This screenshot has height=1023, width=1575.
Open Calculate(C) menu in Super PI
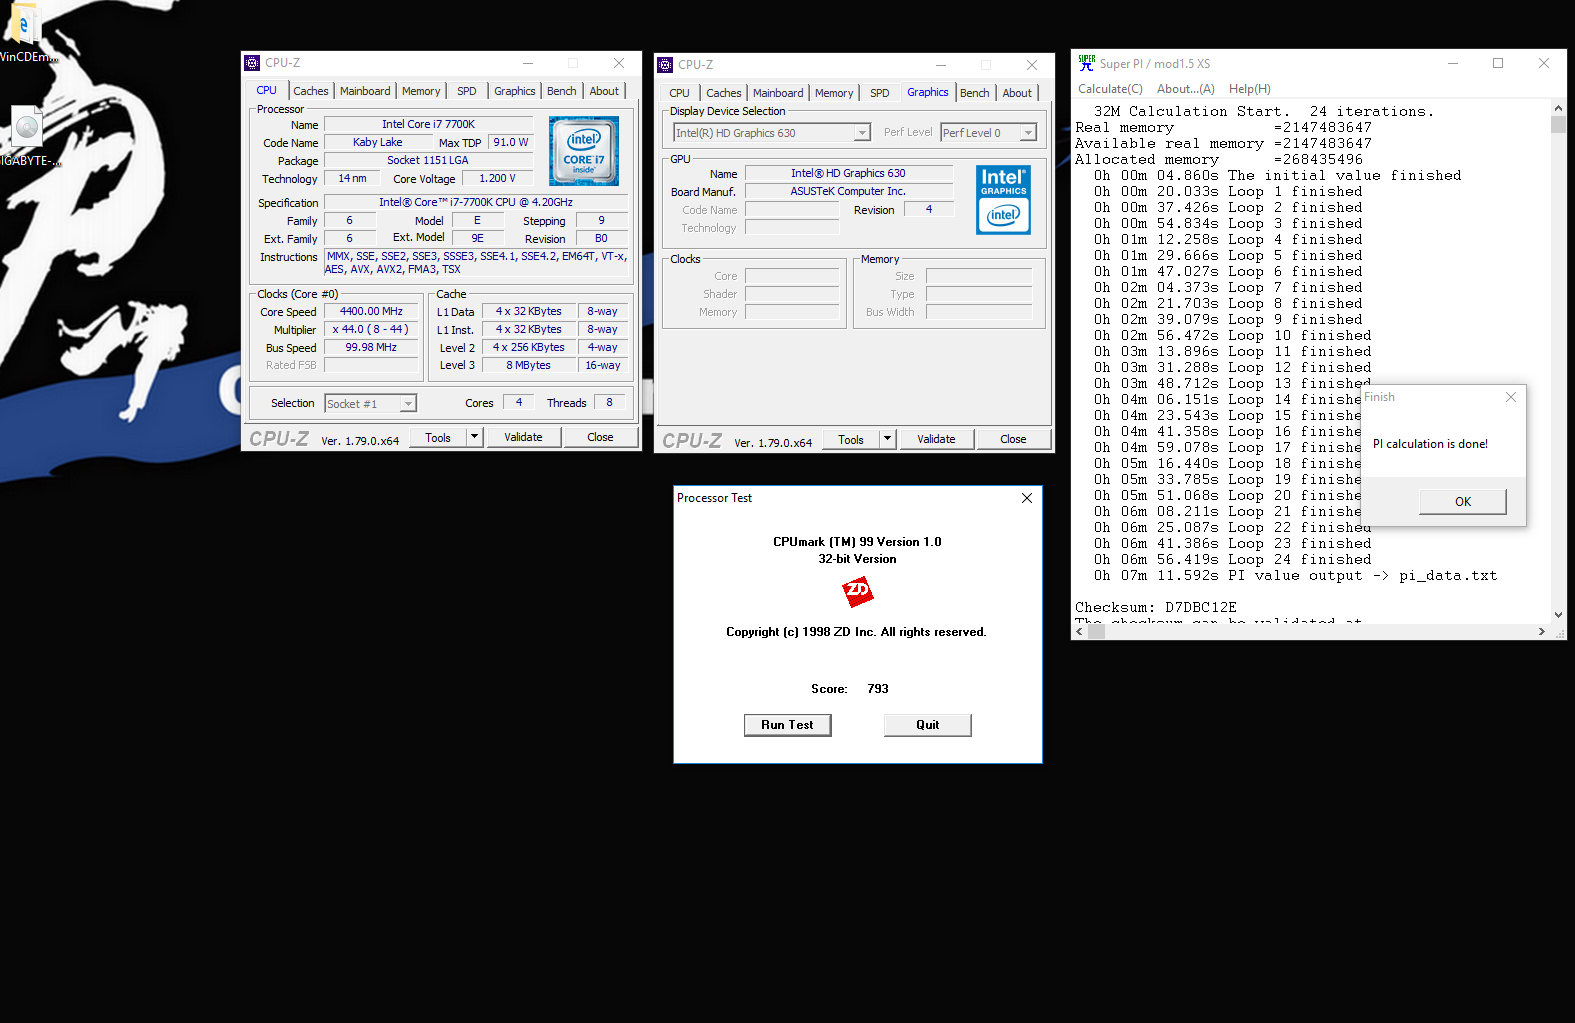tap(1110, 89)
